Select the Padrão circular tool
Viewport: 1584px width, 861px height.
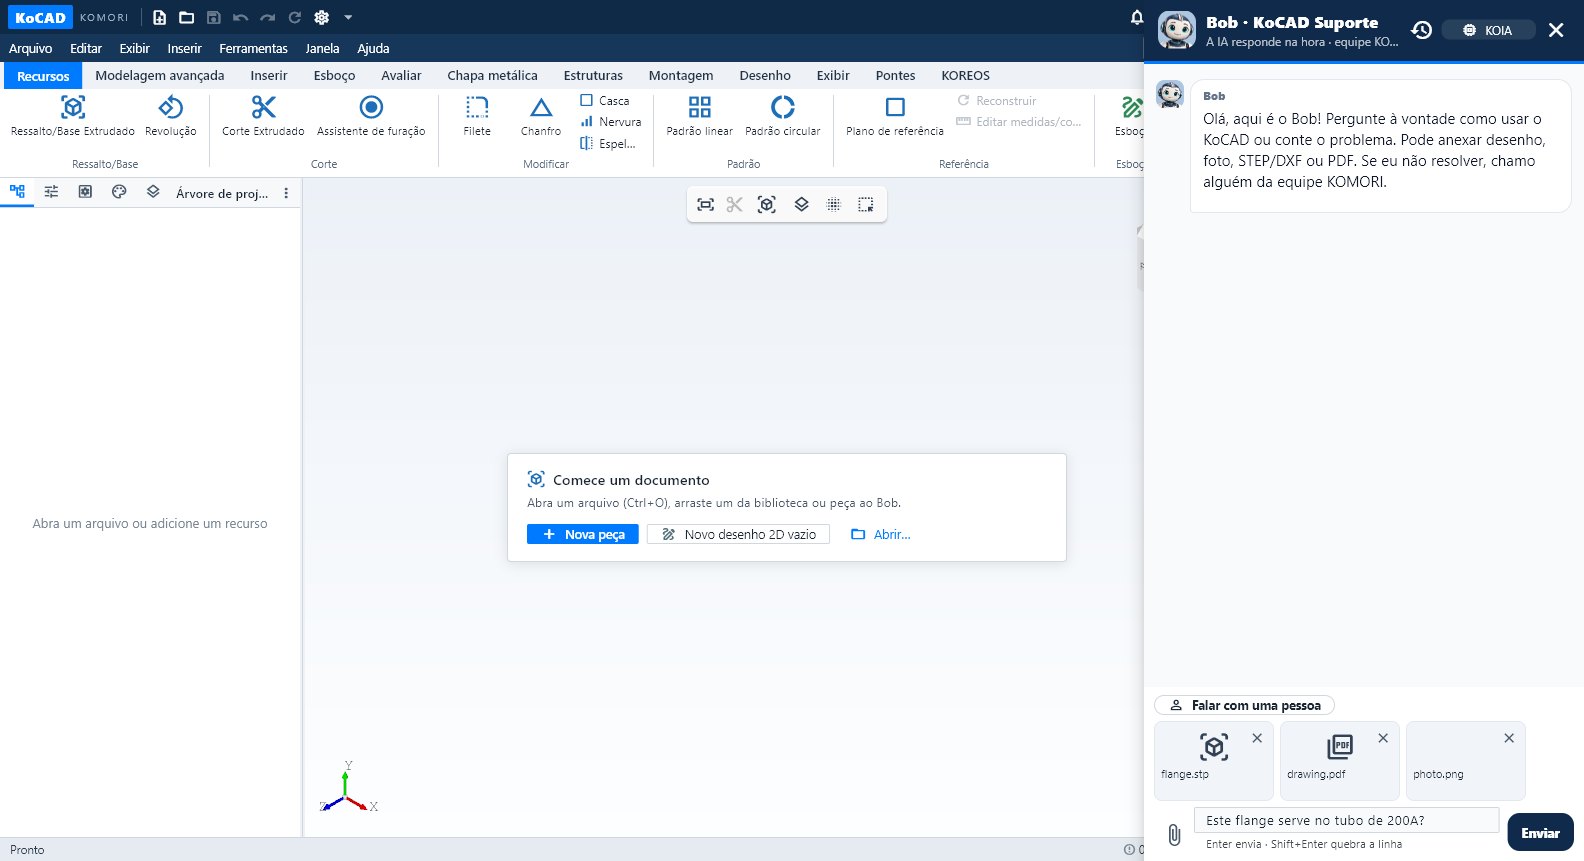coord(783,116)
